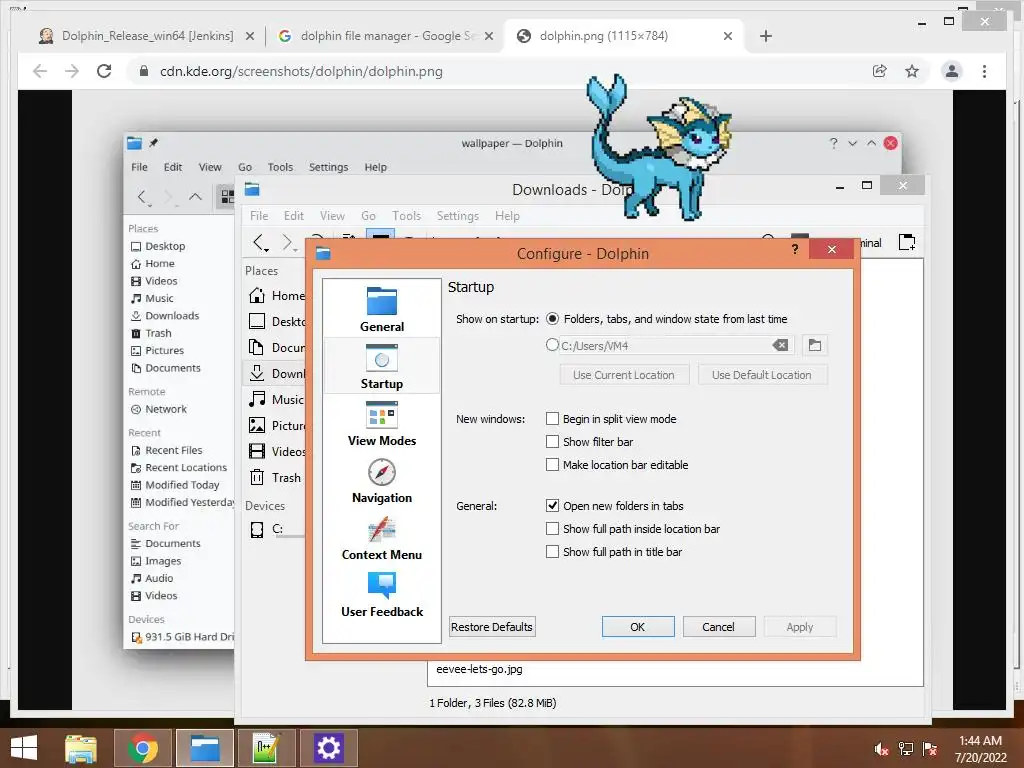Open Edit menu in Downloads Dolphin window
This screenshot has height=768, width=1024.
tap(294, 216)
